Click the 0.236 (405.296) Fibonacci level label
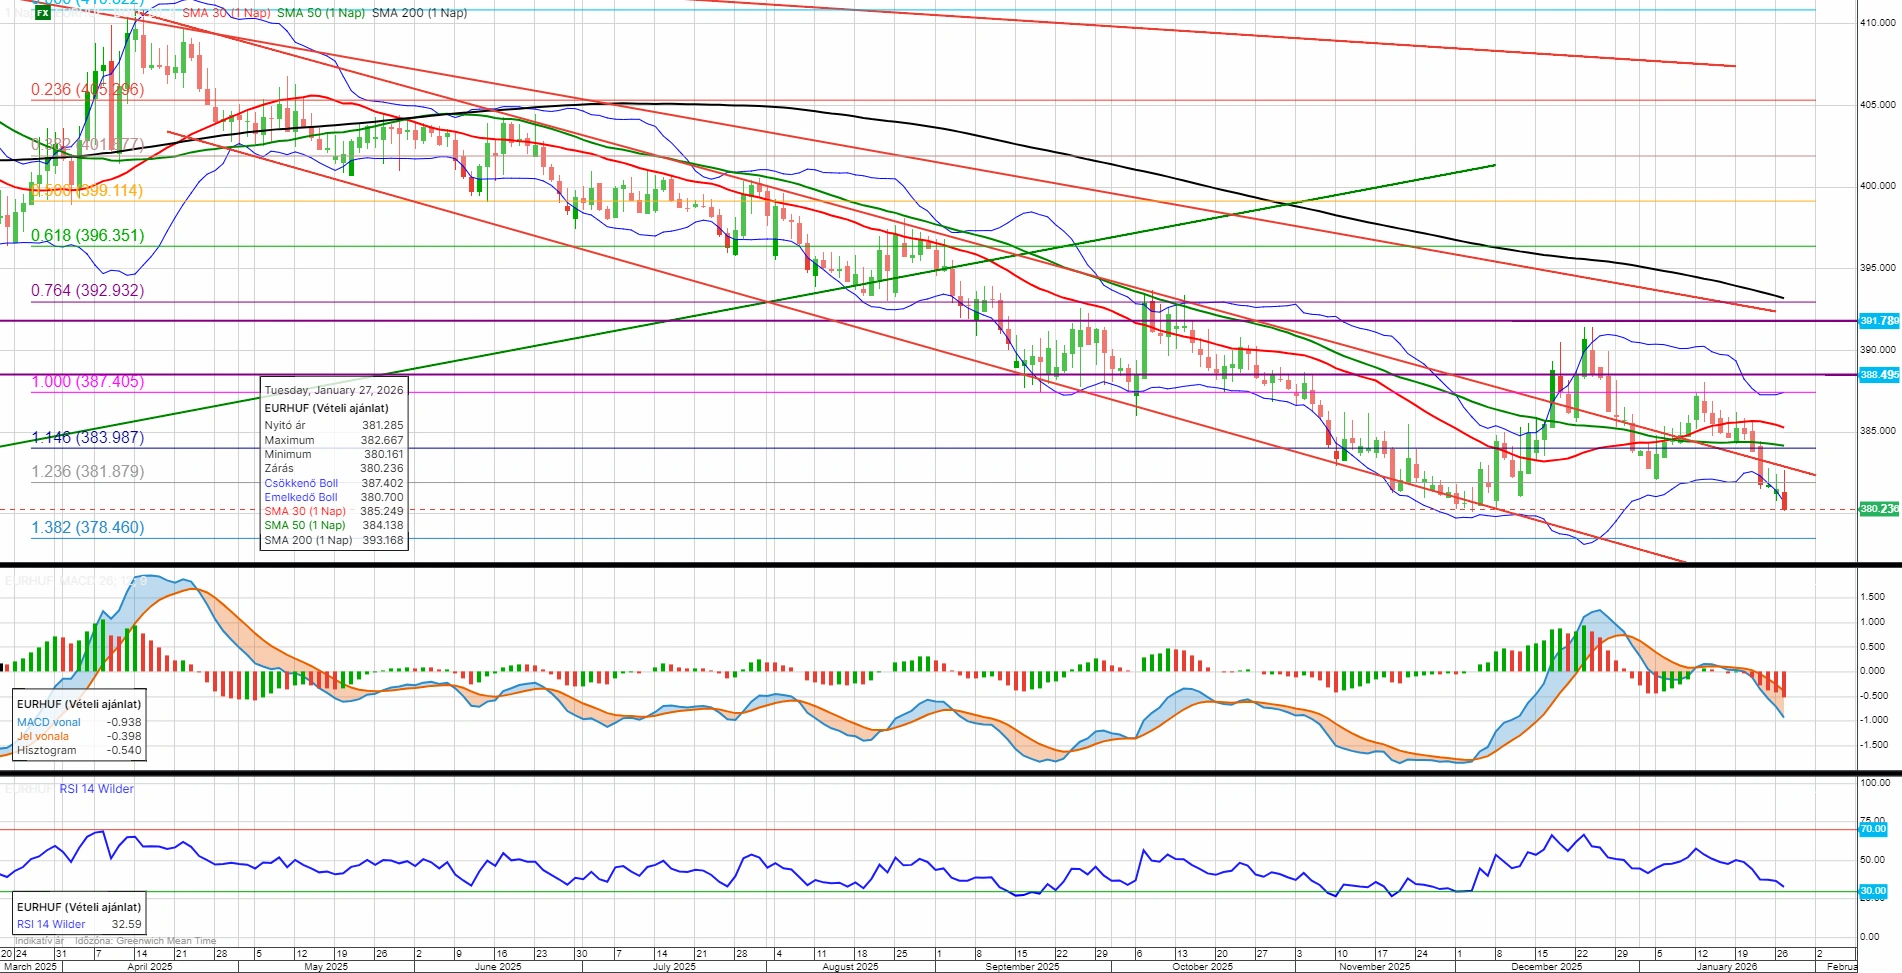The image size is (1902, 973). click(x=88, y=90)
